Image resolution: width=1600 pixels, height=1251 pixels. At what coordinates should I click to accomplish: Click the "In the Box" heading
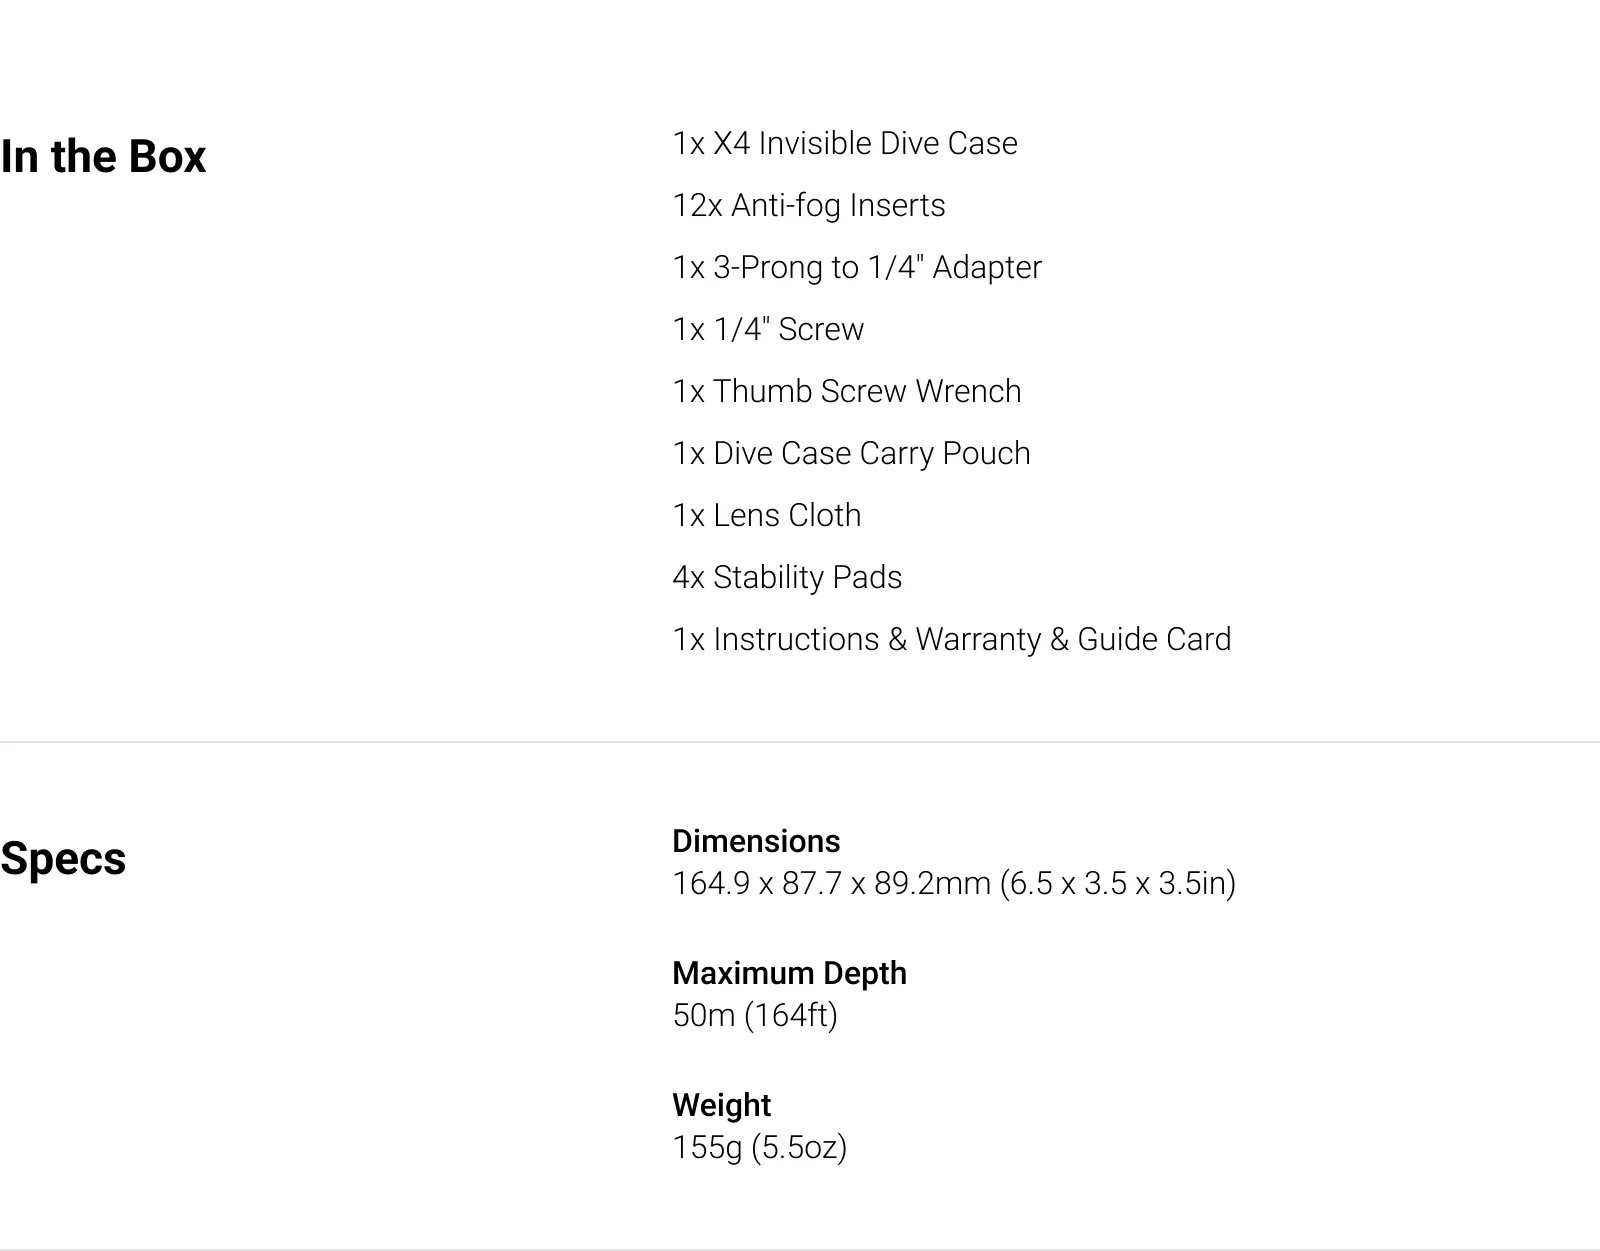103,157
